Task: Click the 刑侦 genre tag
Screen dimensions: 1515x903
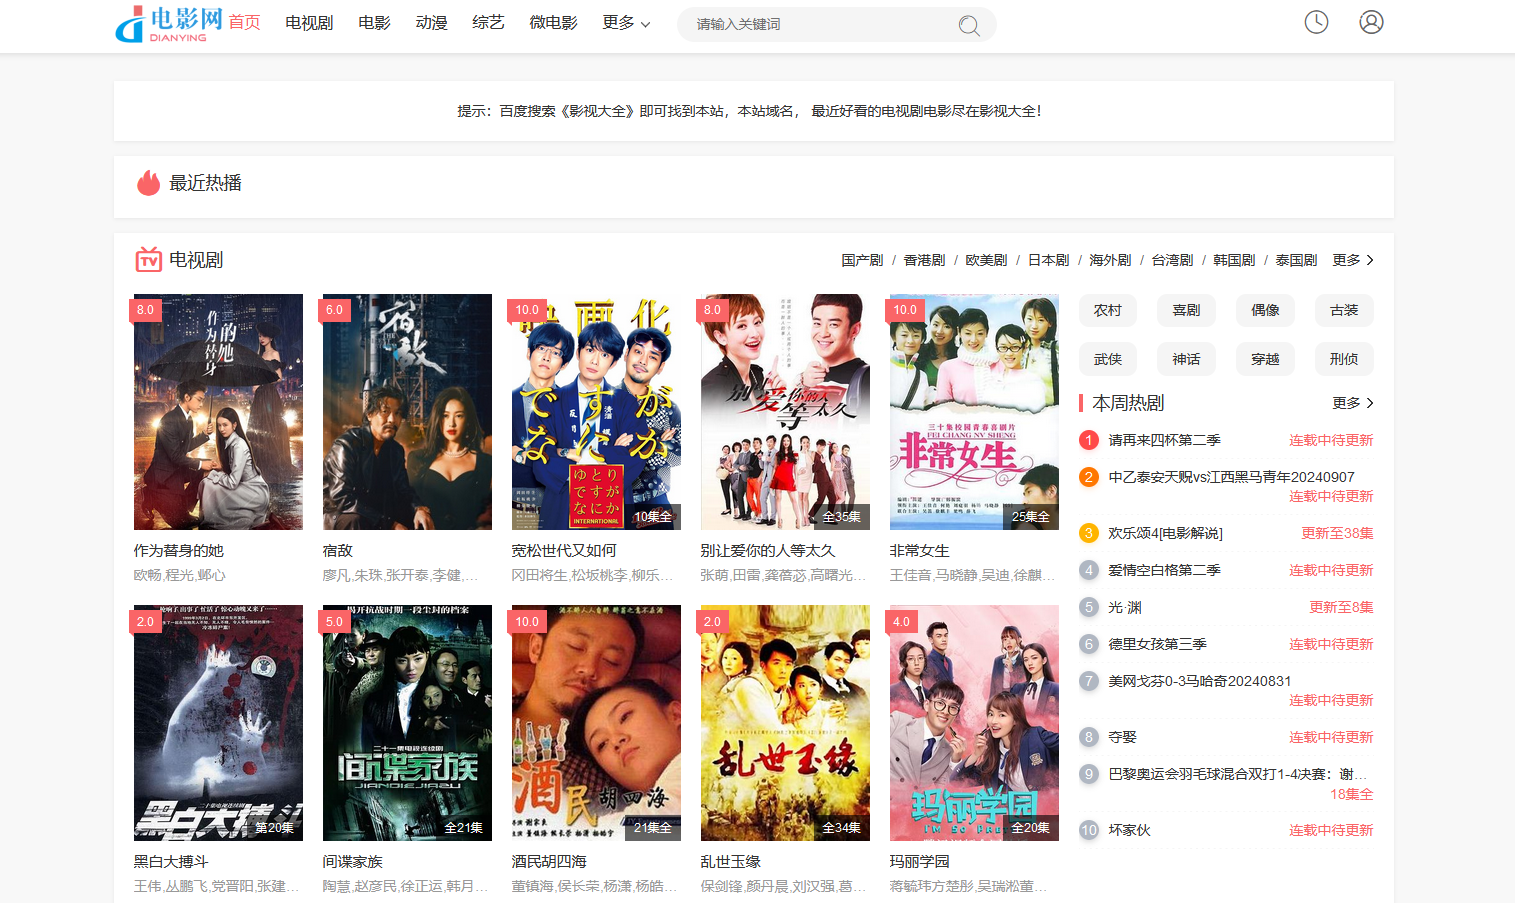Action: pos(1344,359)
